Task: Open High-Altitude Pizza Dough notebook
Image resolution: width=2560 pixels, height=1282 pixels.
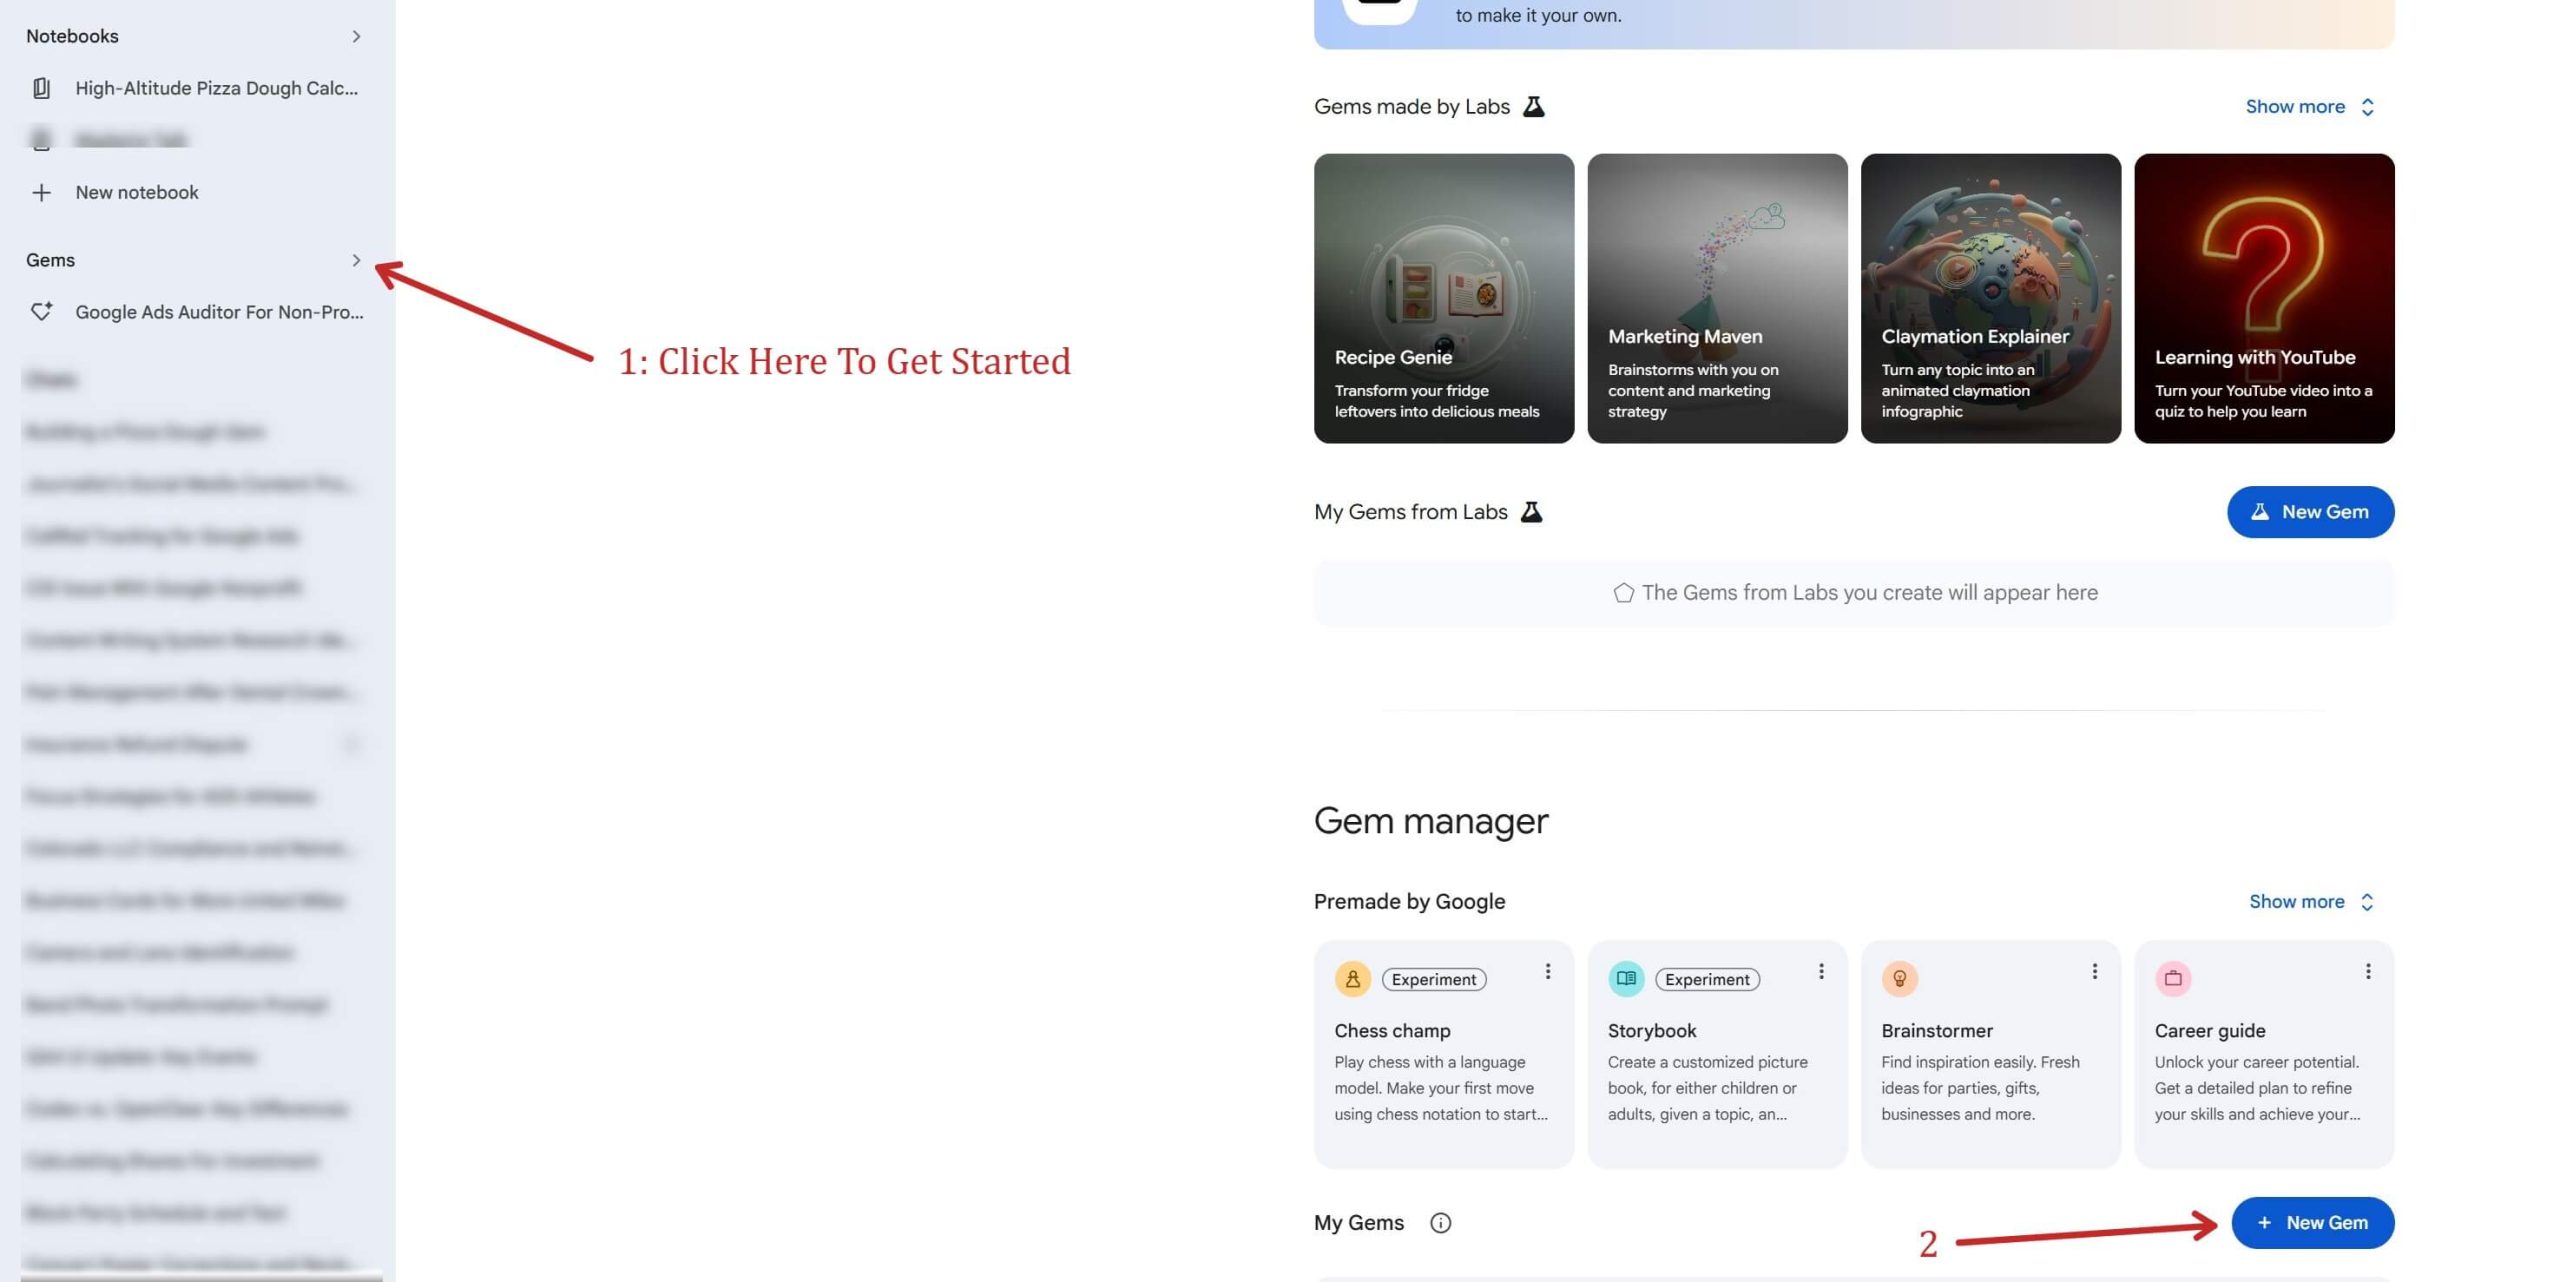Action: click(x=215, y=88)
